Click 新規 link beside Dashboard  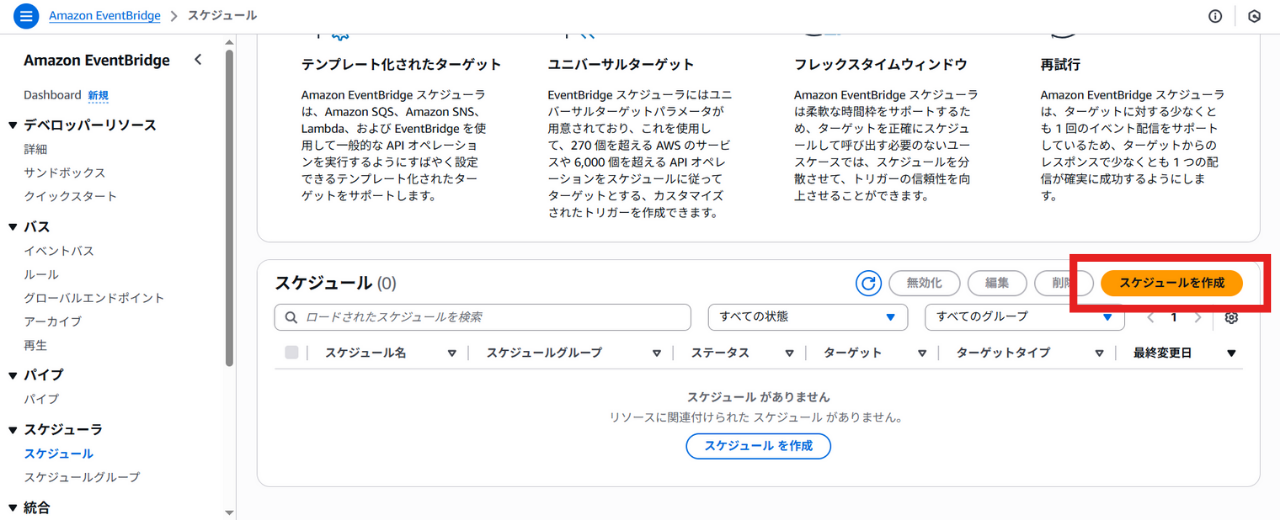[x=98, y=96]
